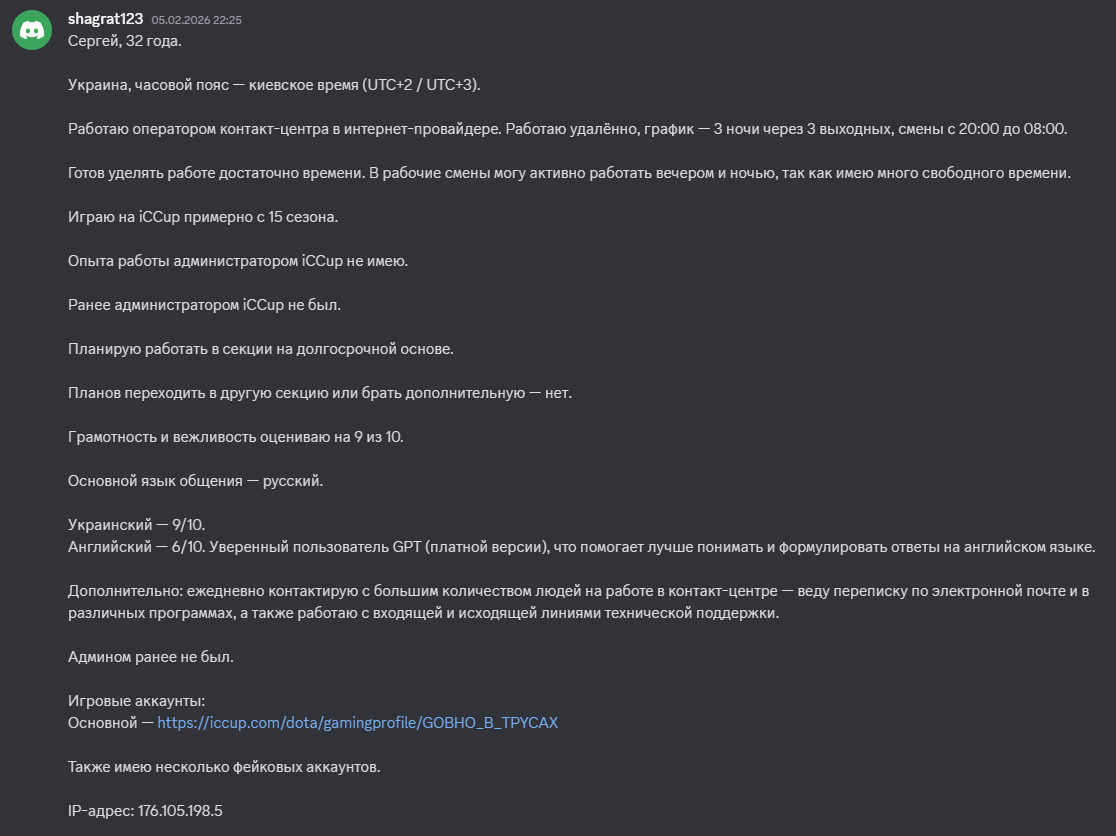Open shagrat123 user profile from username
This screenshot has height=836, width=1116.
pyautogui.click(x=105, y=19)
